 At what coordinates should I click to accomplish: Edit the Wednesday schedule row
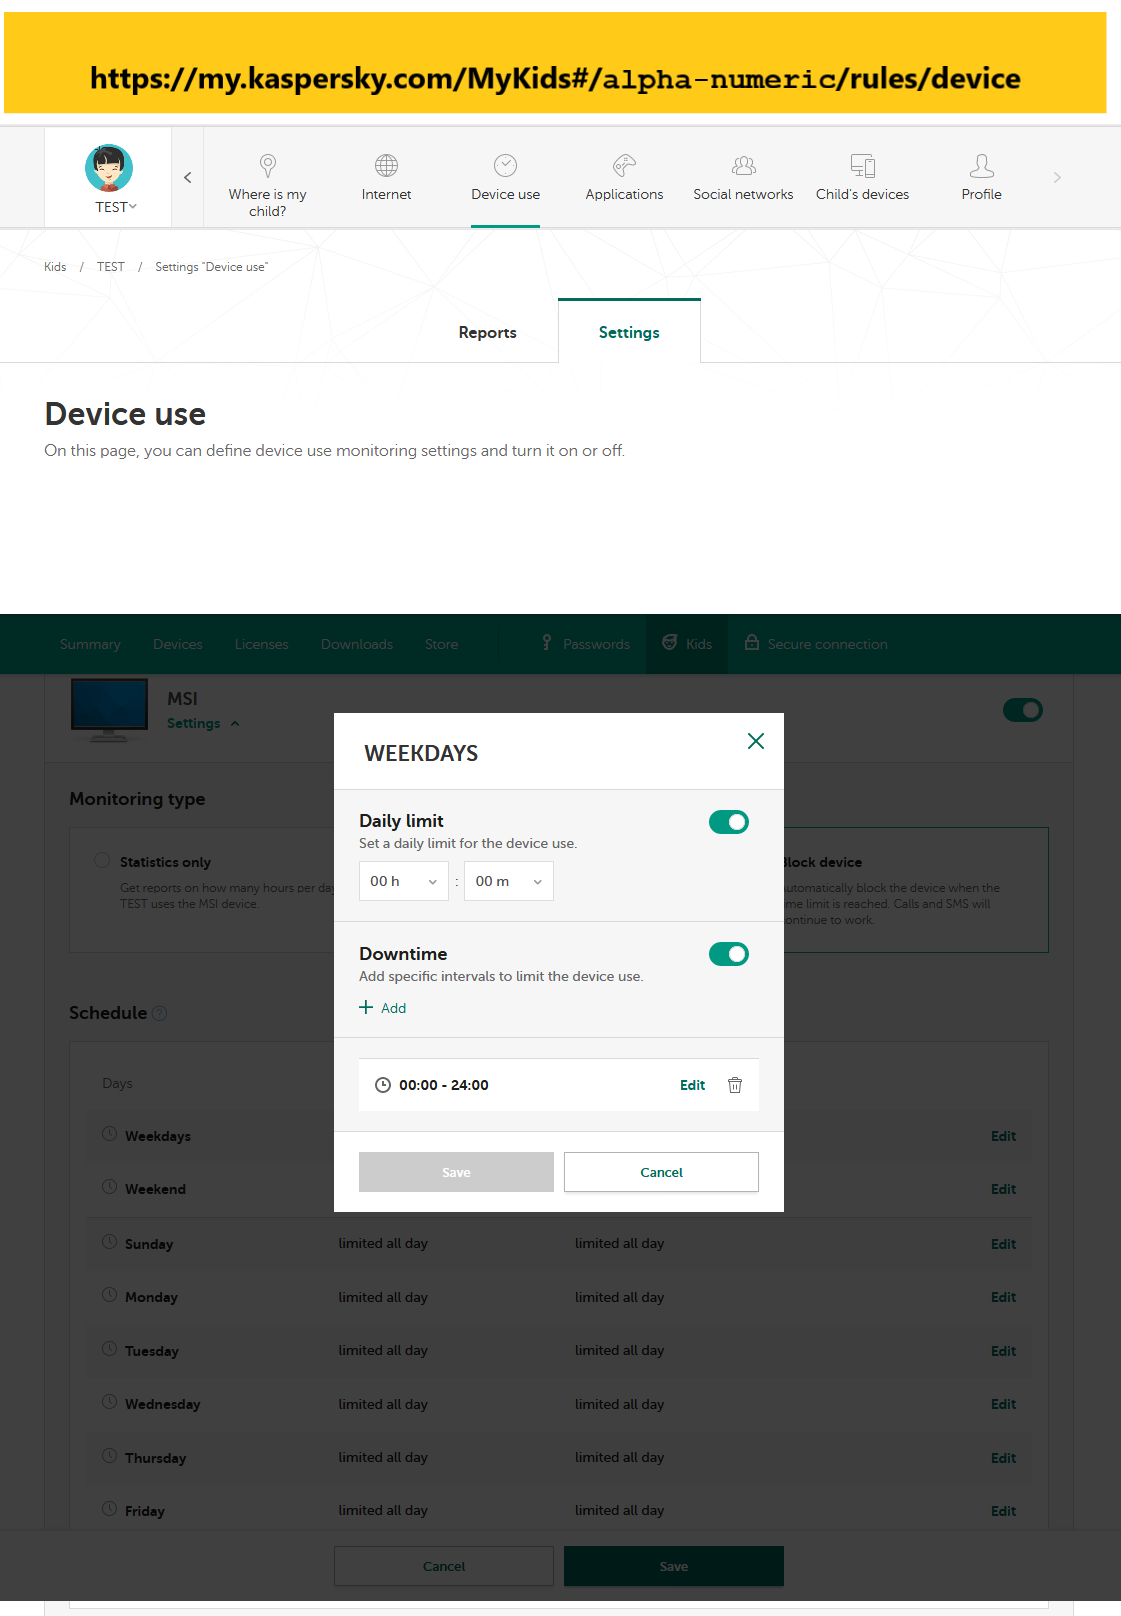(1003, 1404)
